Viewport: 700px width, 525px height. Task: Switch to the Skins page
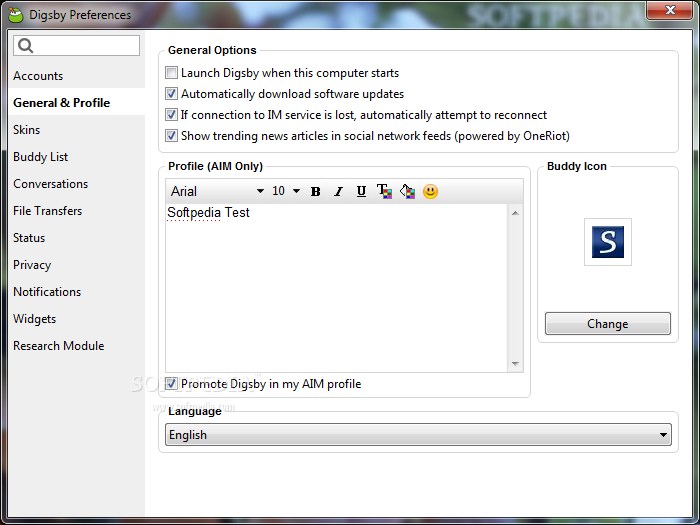click(76, 130)
